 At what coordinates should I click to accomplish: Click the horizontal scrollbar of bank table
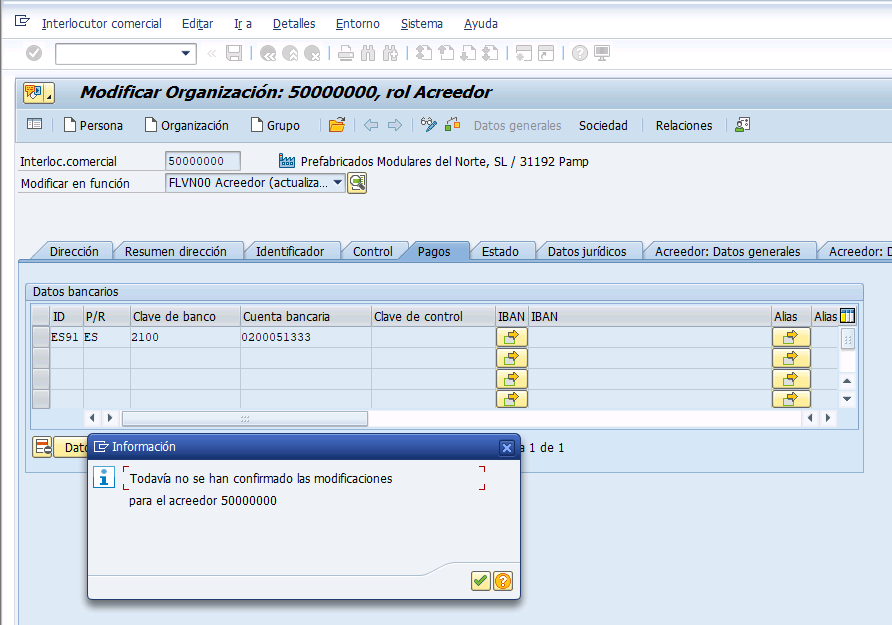245,419
